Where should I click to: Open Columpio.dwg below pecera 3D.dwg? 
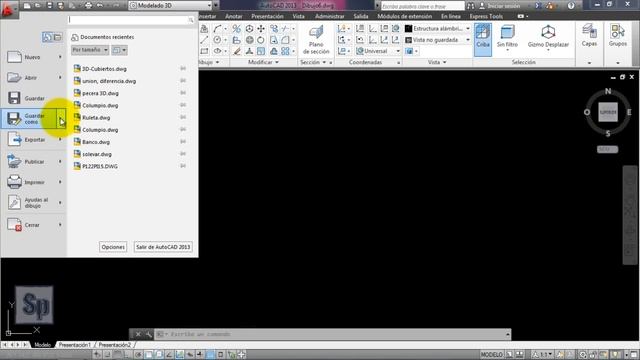coord(100,105)
